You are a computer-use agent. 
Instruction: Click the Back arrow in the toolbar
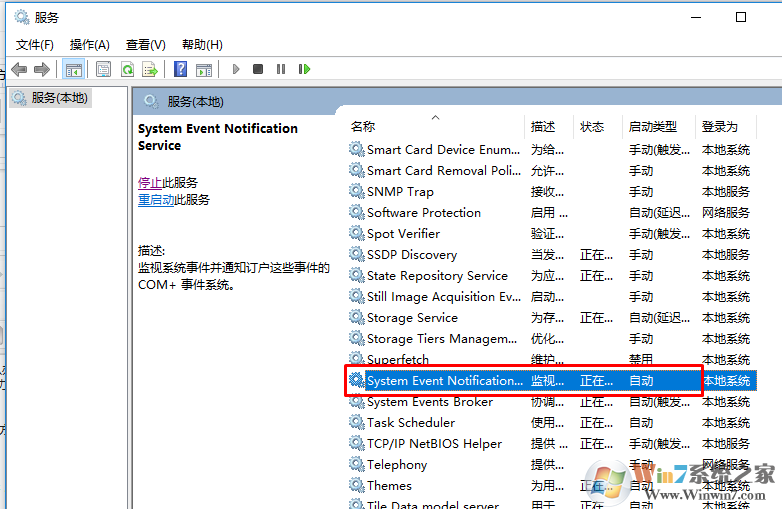19,69
